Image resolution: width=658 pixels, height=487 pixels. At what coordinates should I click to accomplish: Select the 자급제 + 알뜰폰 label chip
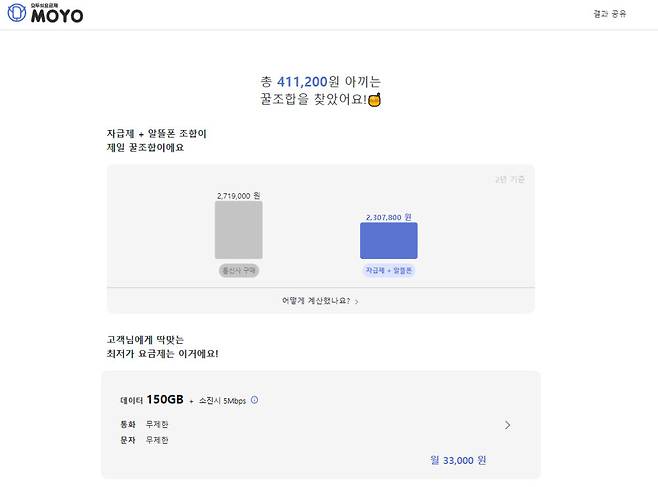(x=388, y=271)
